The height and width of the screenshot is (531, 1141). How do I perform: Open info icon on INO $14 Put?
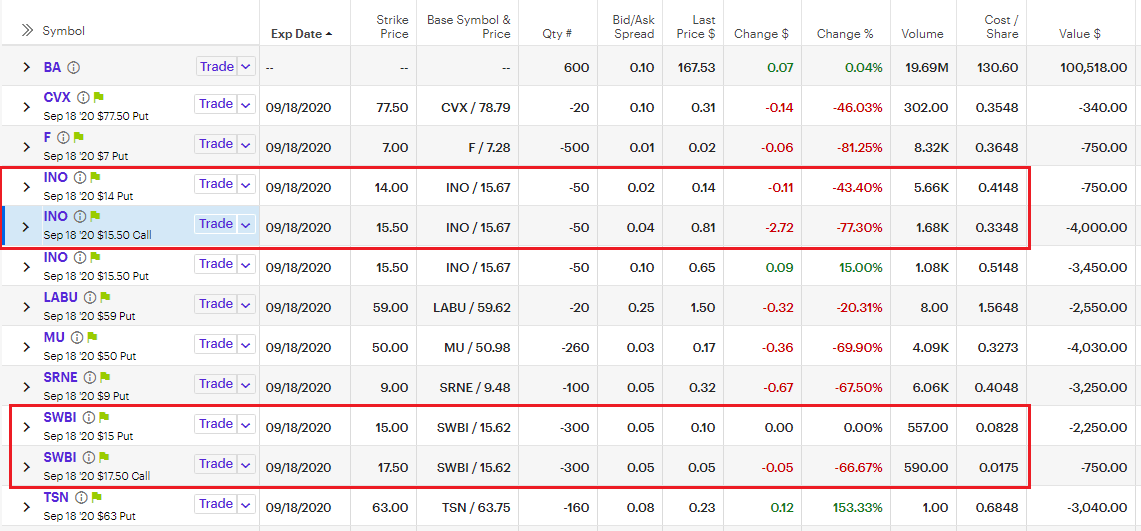coord(80,177)
